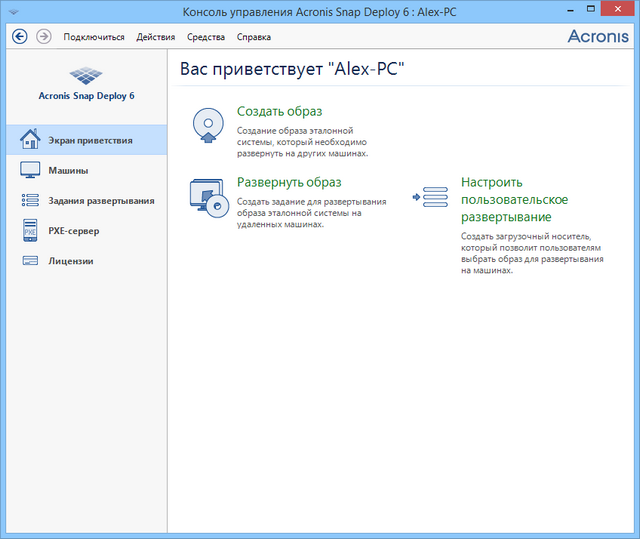Open the Задания развертывания list icon
This screenshot has width=640, height=539.
[30, 200]
